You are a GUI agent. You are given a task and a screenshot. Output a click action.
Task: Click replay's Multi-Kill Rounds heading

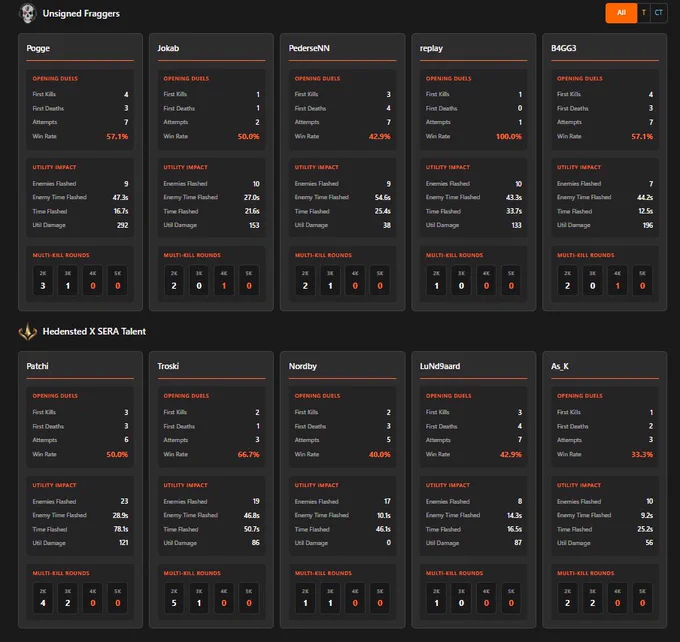click(x=454, y=255)
